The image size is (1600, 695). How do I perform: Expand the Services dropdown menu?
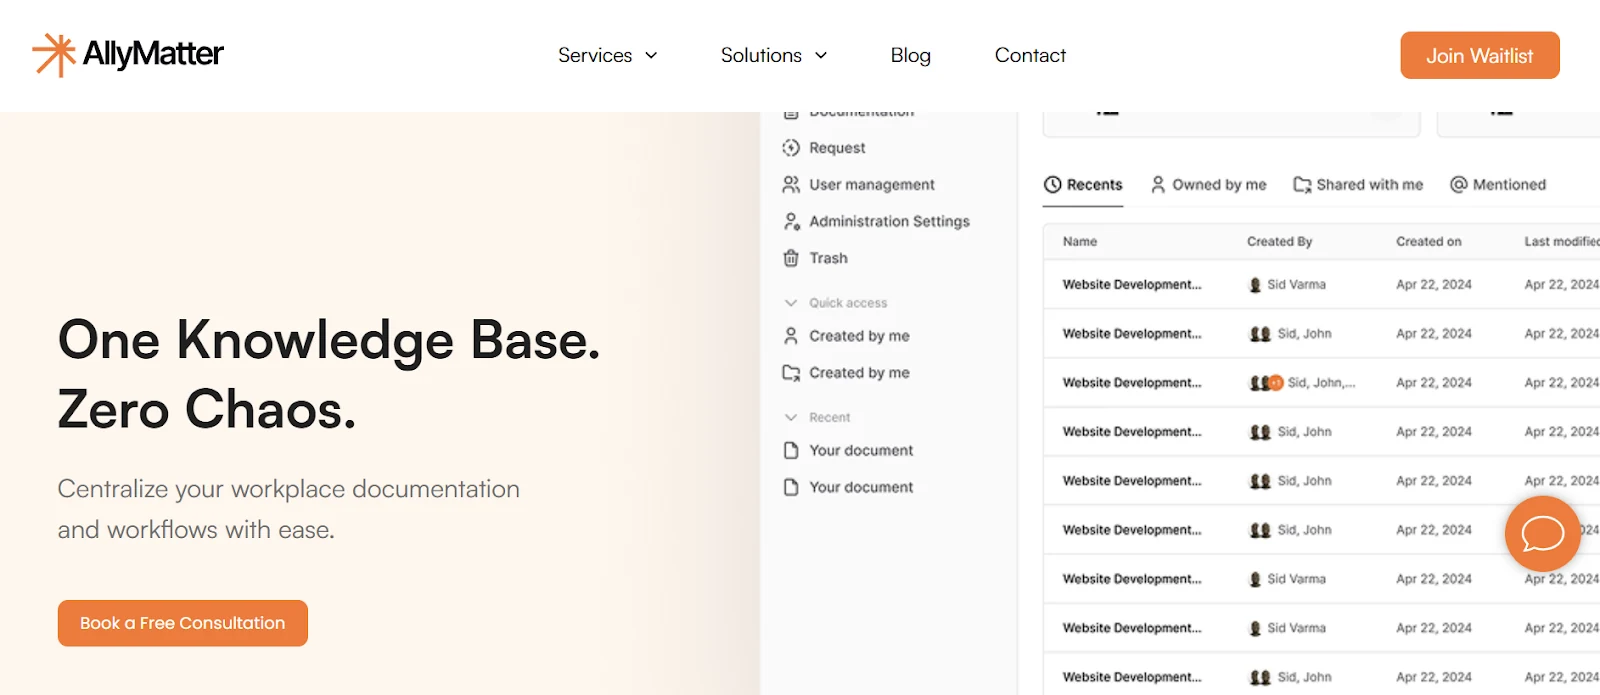point(607,56)
